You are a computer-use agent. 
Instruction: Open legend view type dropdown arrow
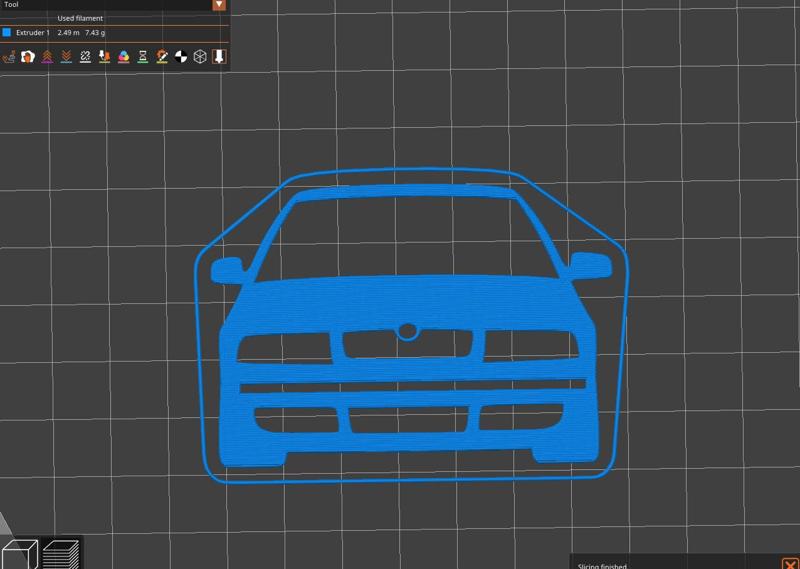pyautogui.click(x=219, y=5)
